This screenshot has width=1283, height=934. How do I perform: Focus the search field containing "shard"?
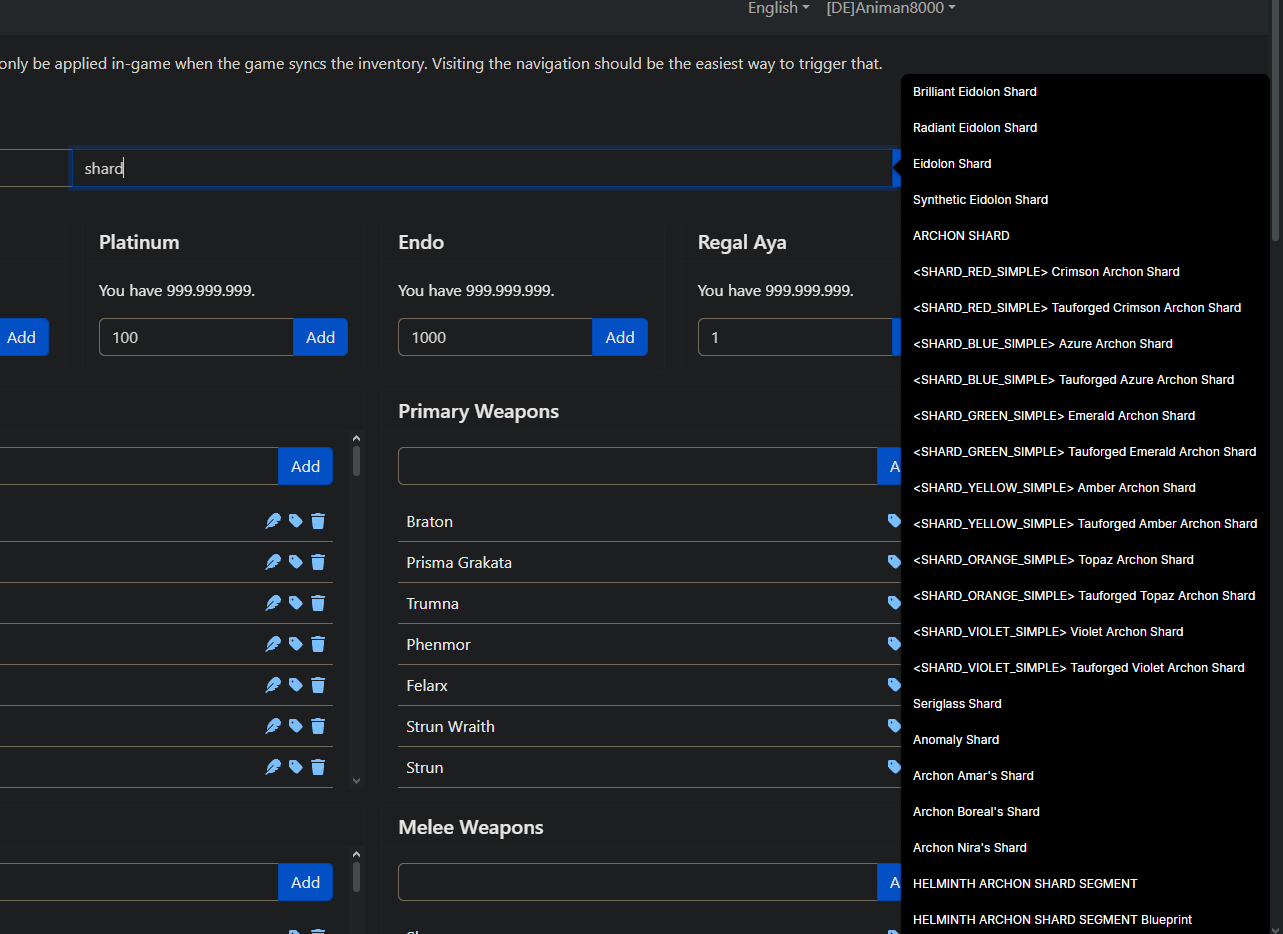tap(480, 169)
